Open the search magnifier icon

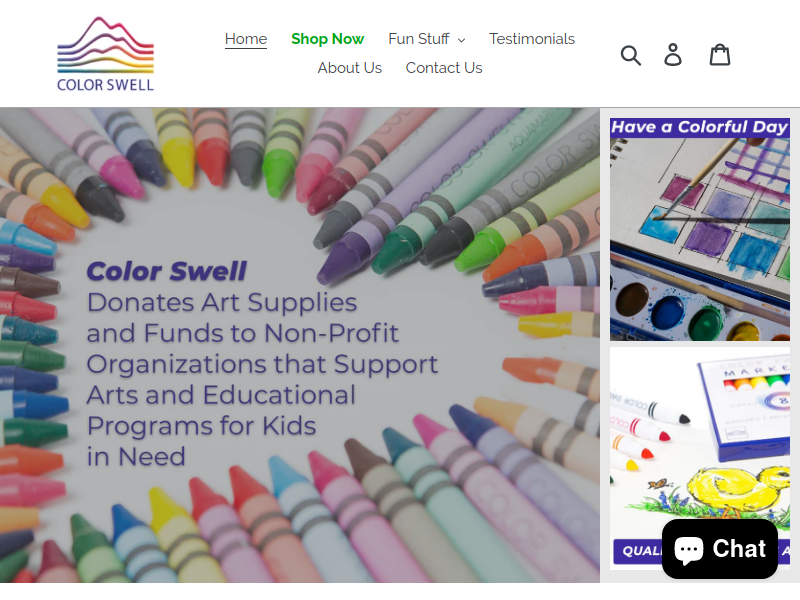point(631,55)
